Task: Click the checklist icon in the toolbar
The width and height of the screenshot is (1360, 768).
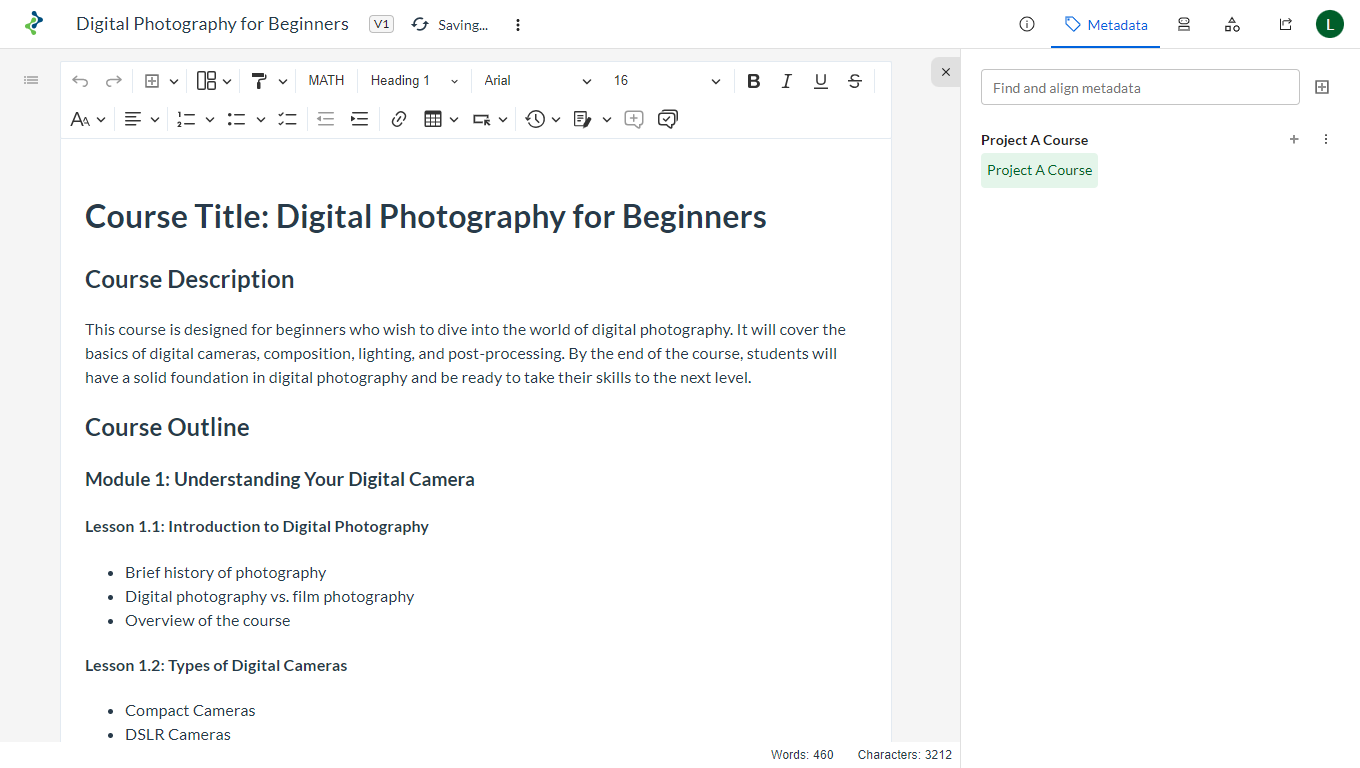Action: [288, 119]
